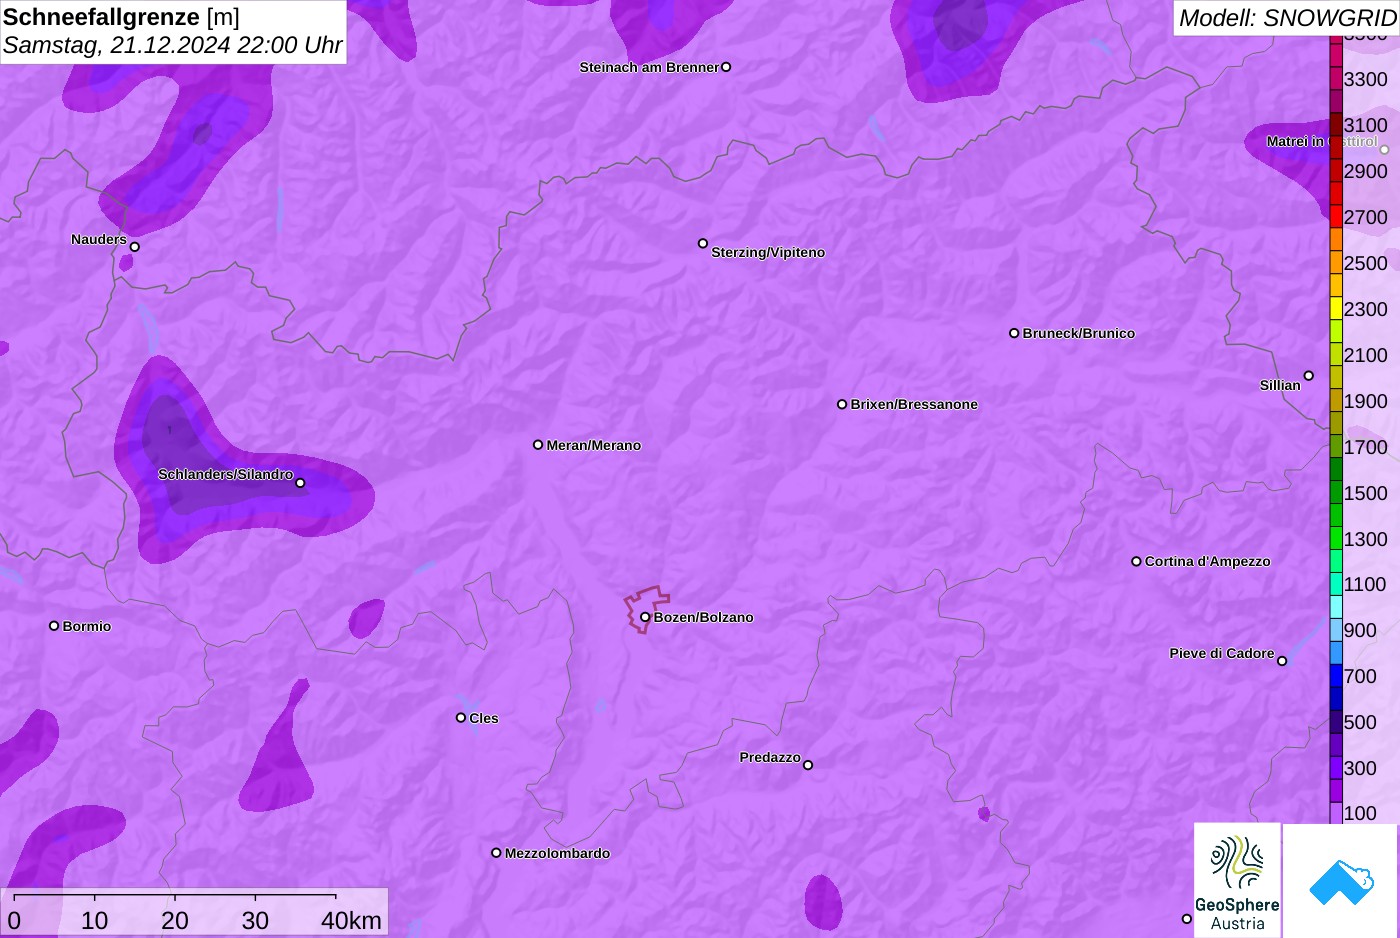Click the dark purple 500 m legend swatch

click(x=1336, y=722)
